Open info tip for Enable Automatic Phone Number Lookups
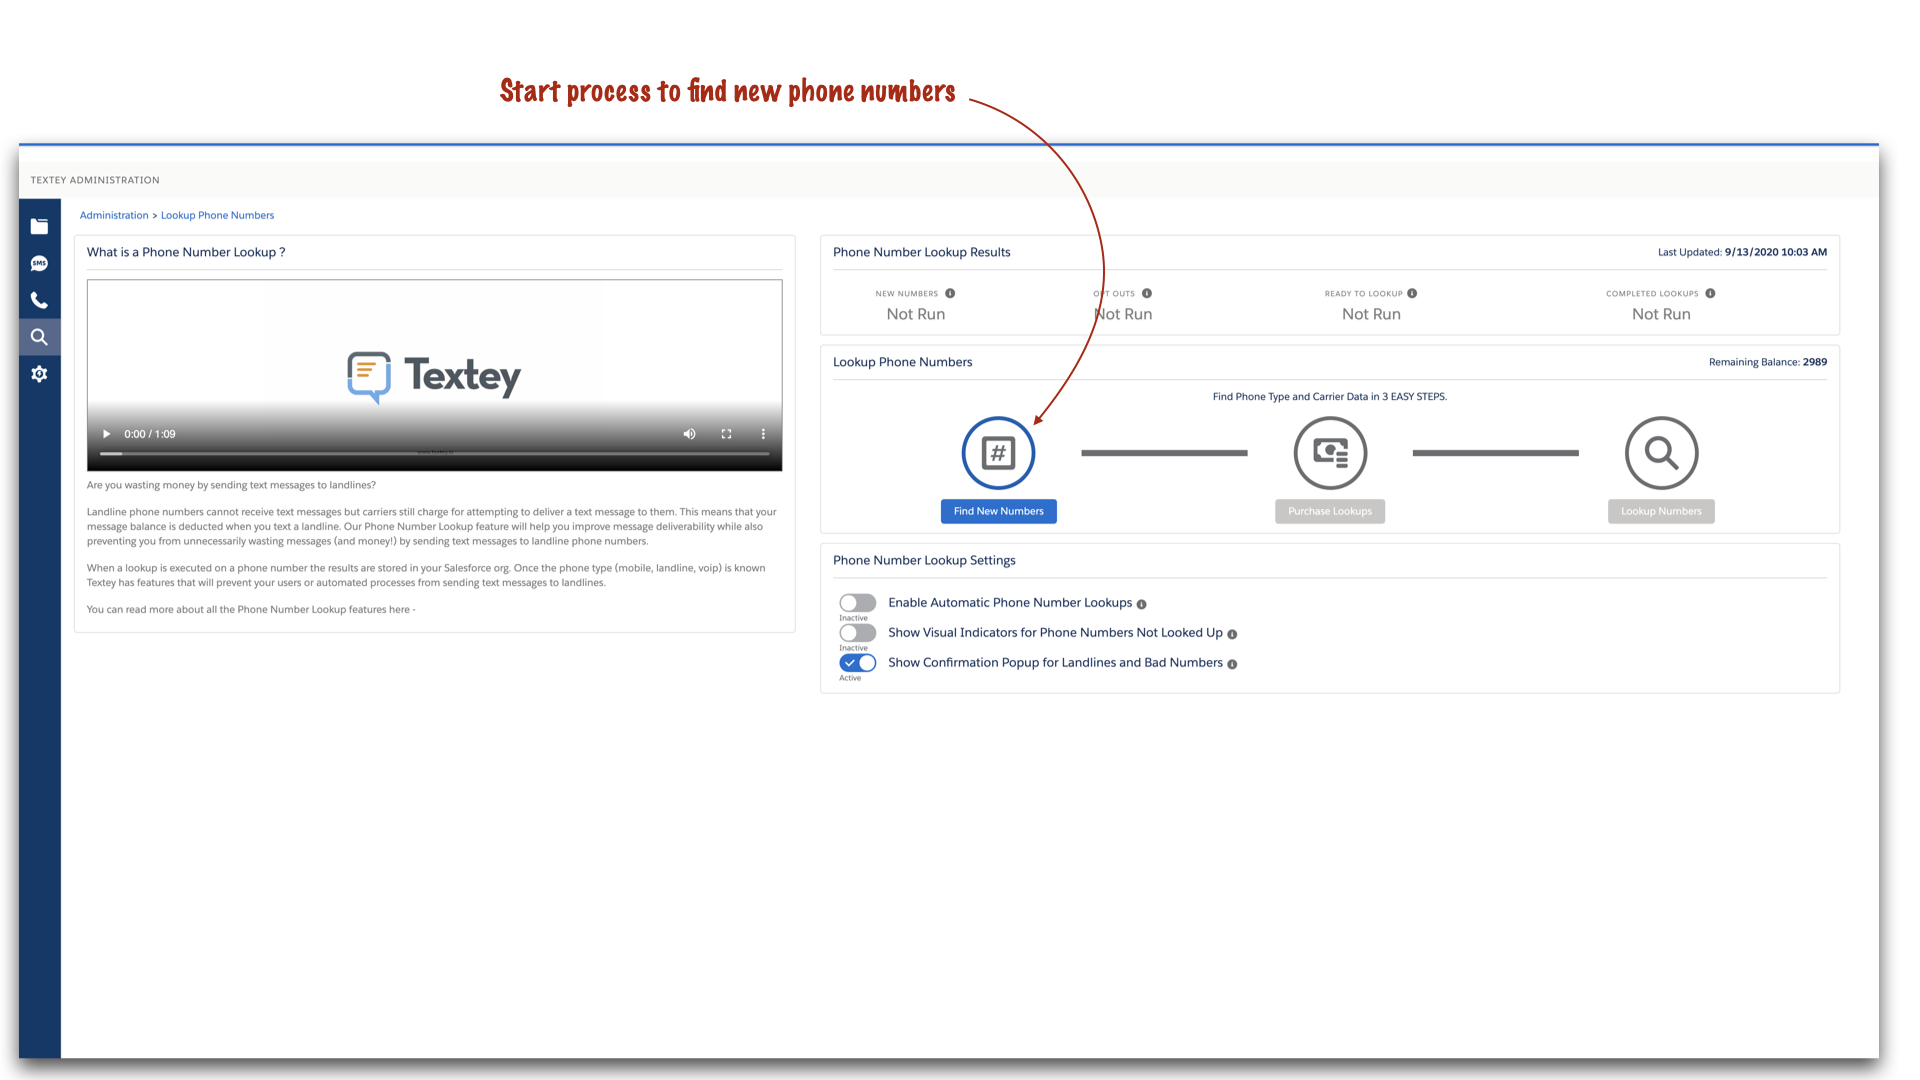 pyautogui.click(x=1141, y=604)
